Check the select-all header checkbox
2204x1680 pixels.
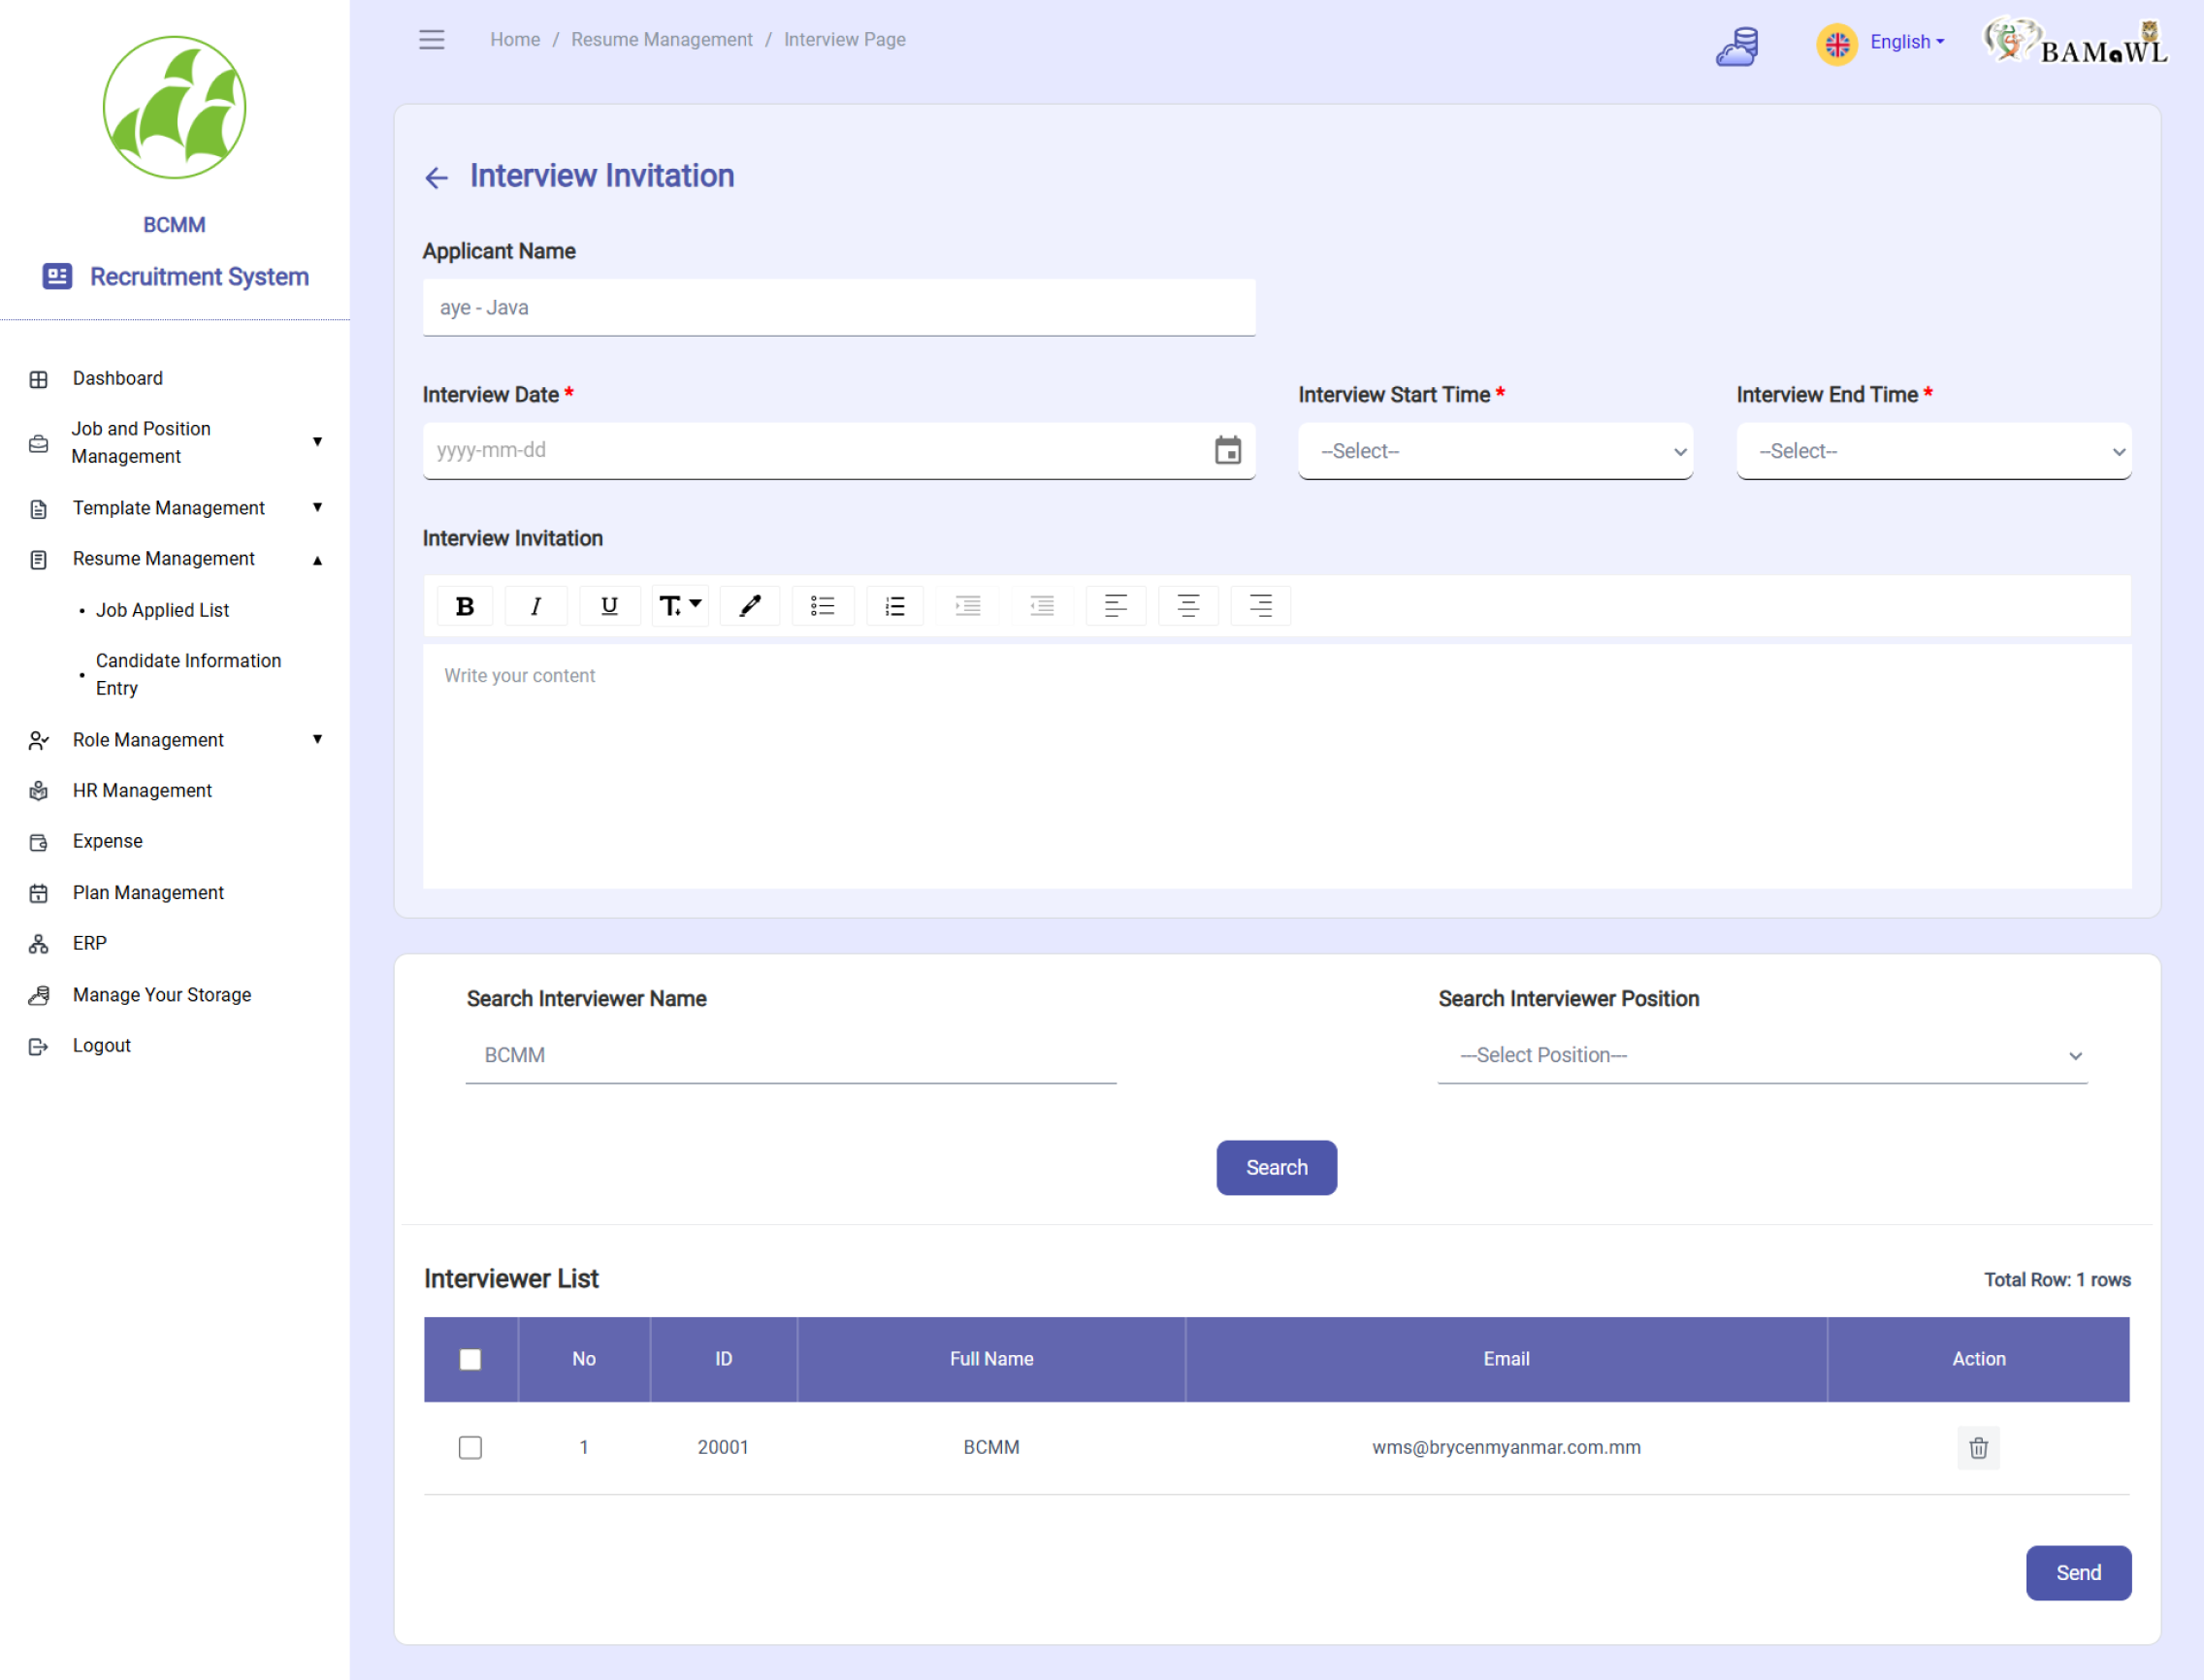tap(470, 1360)
